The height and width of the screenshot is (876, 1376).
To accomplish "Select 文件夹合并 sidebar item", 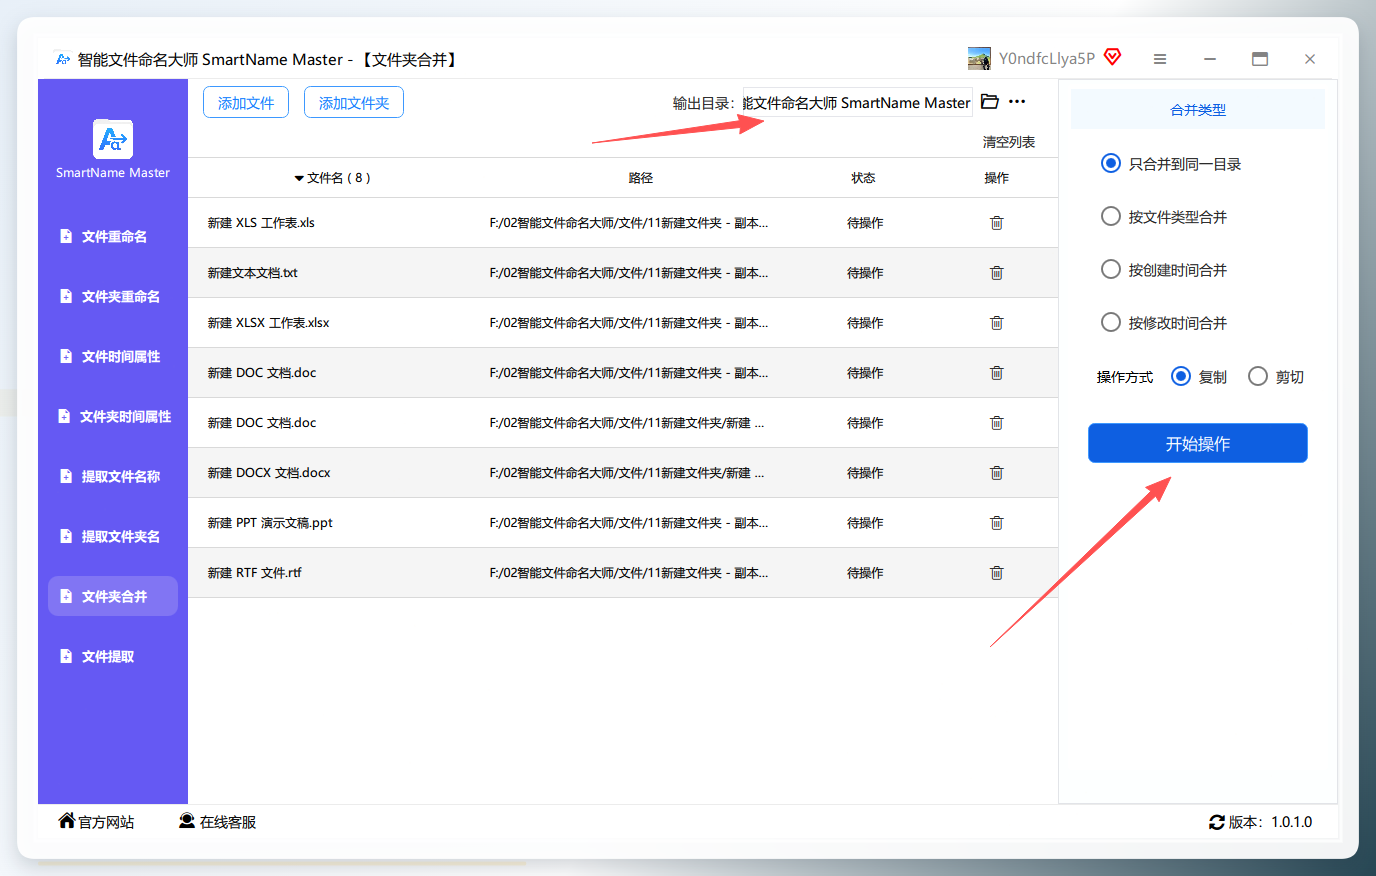I will point(113,596).
